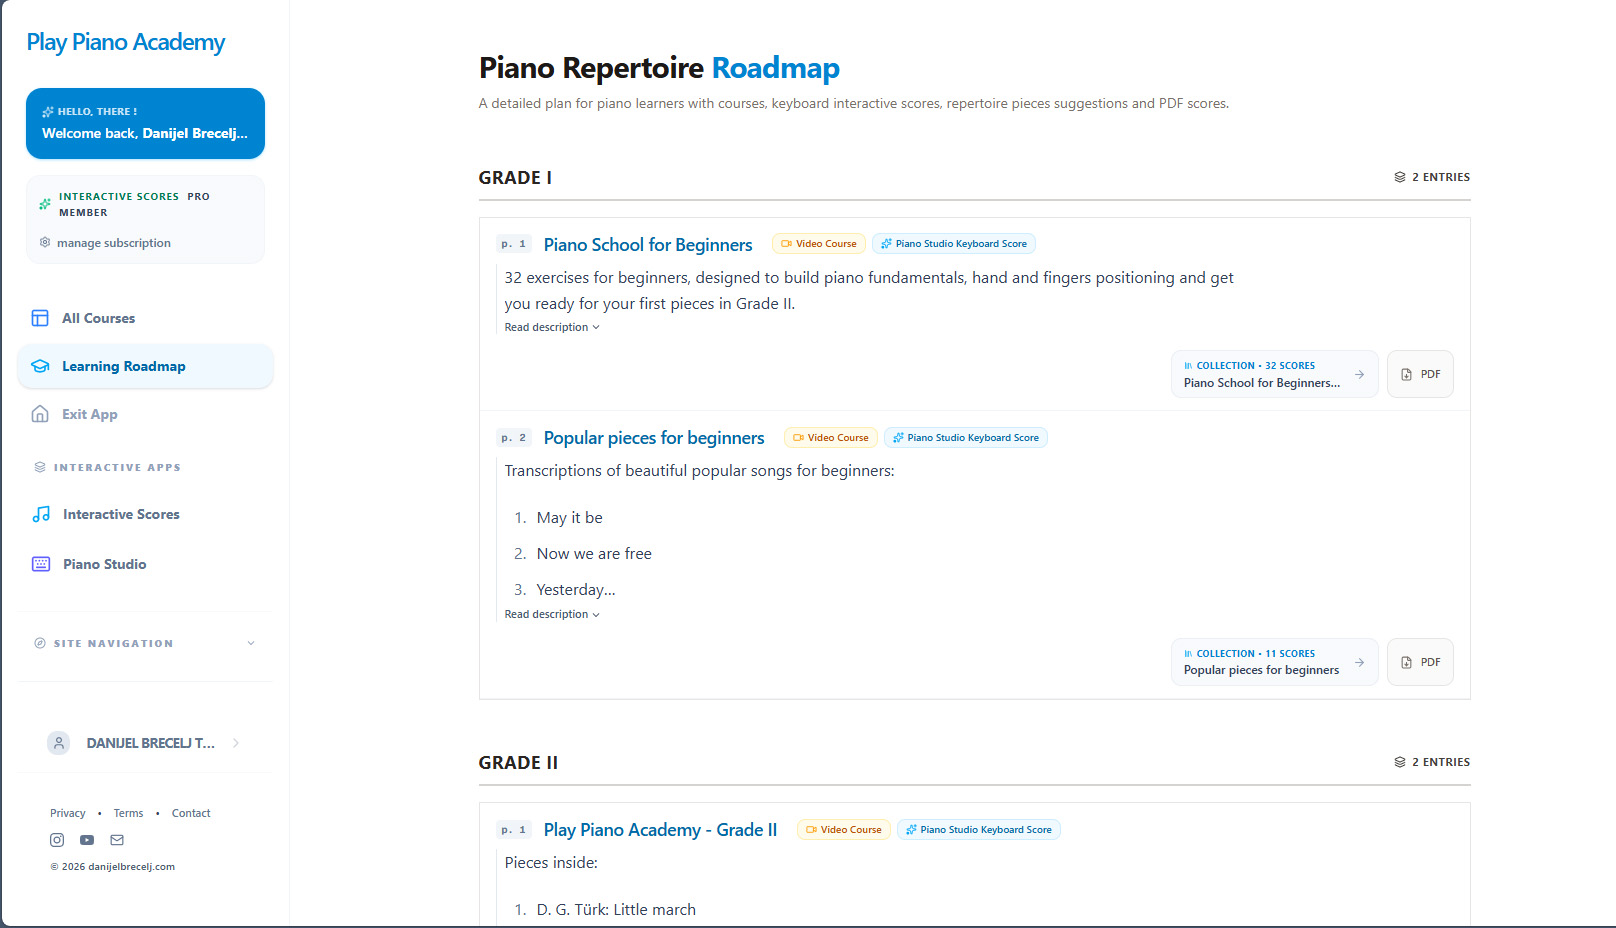
Task: Click manage subscription link
Action: click(114, 243)
